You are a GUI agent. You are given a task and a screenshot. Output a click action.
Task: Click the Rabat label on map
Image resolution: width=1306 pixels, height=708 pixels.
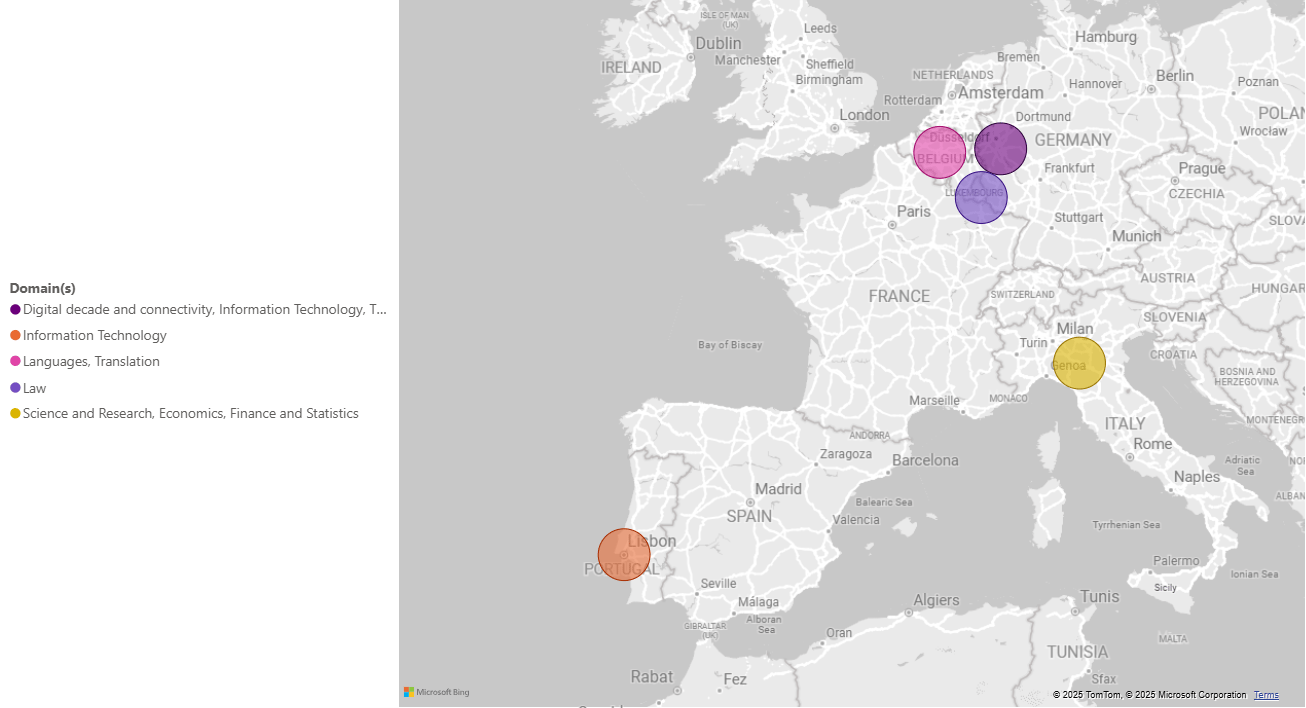click(x=652, y=677)
